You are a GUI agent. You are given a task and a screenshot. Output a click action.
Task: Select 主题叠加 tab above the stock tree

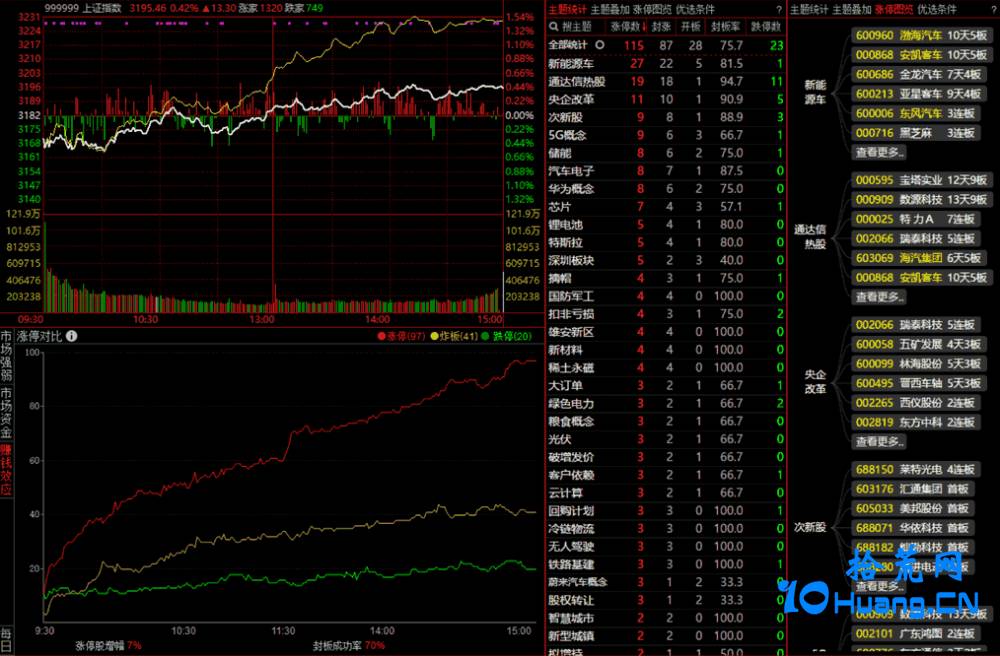click(x=851, y=10)
